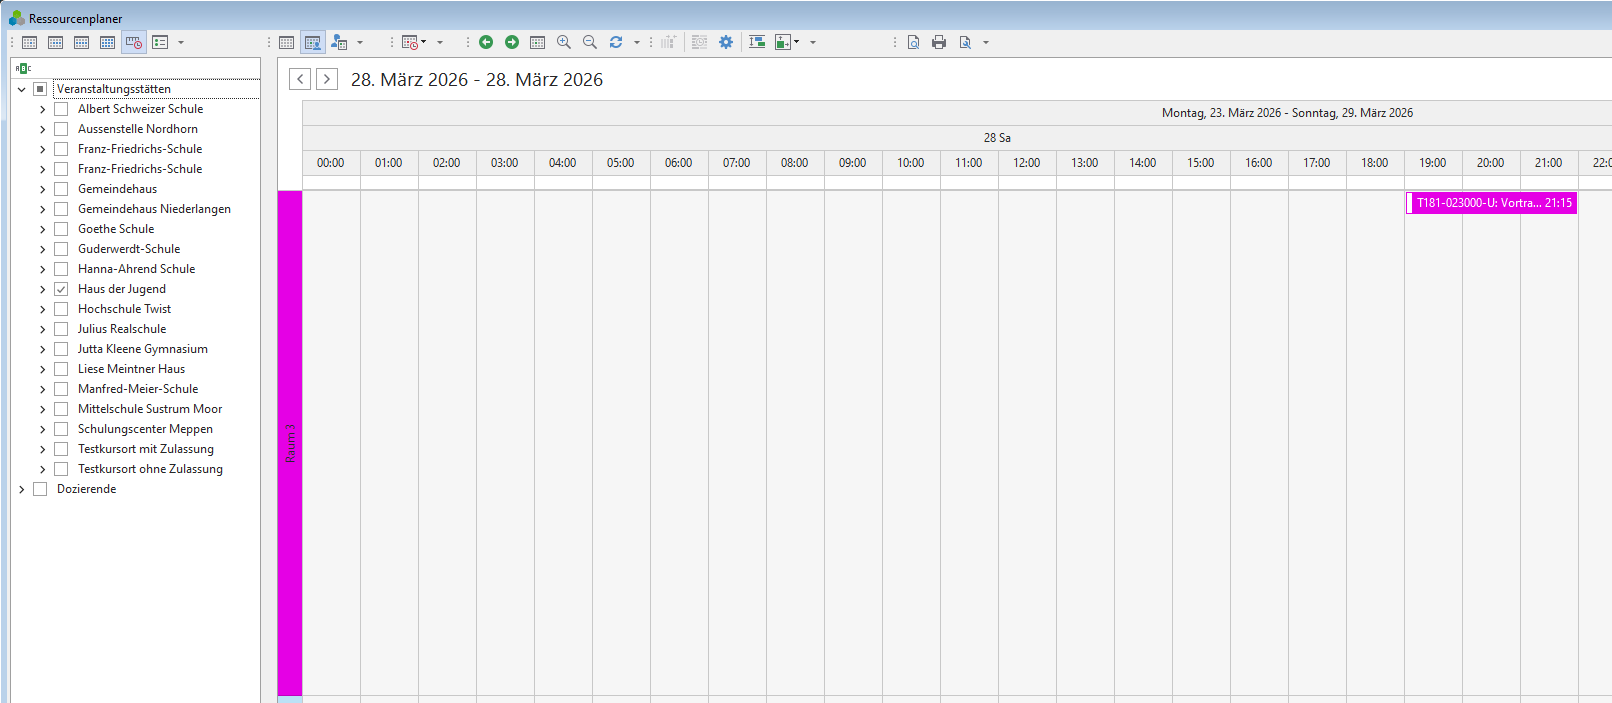Open the time scale calendar-clock dropdown icon
This screenshot has height=703, width=1612.
click(413, 42)
